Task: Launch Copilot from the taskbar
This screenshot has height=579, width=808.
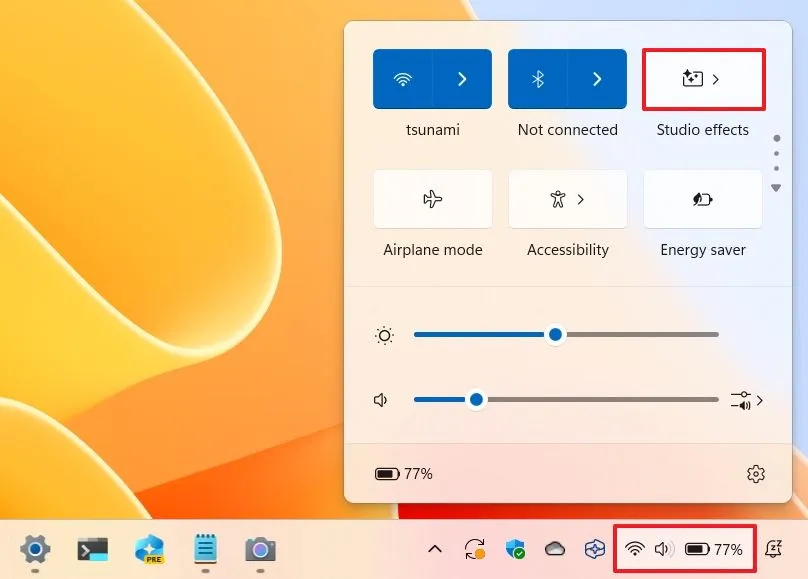Action: [148, 548]
